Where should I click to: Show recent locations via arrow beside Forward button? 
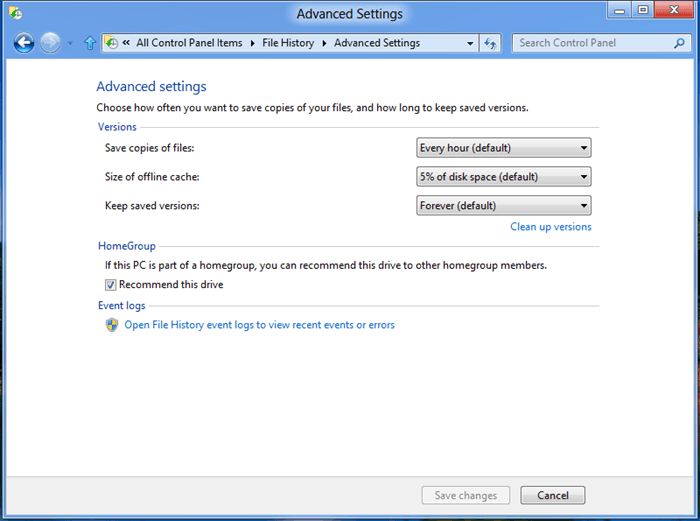click(x=70, y=44)
